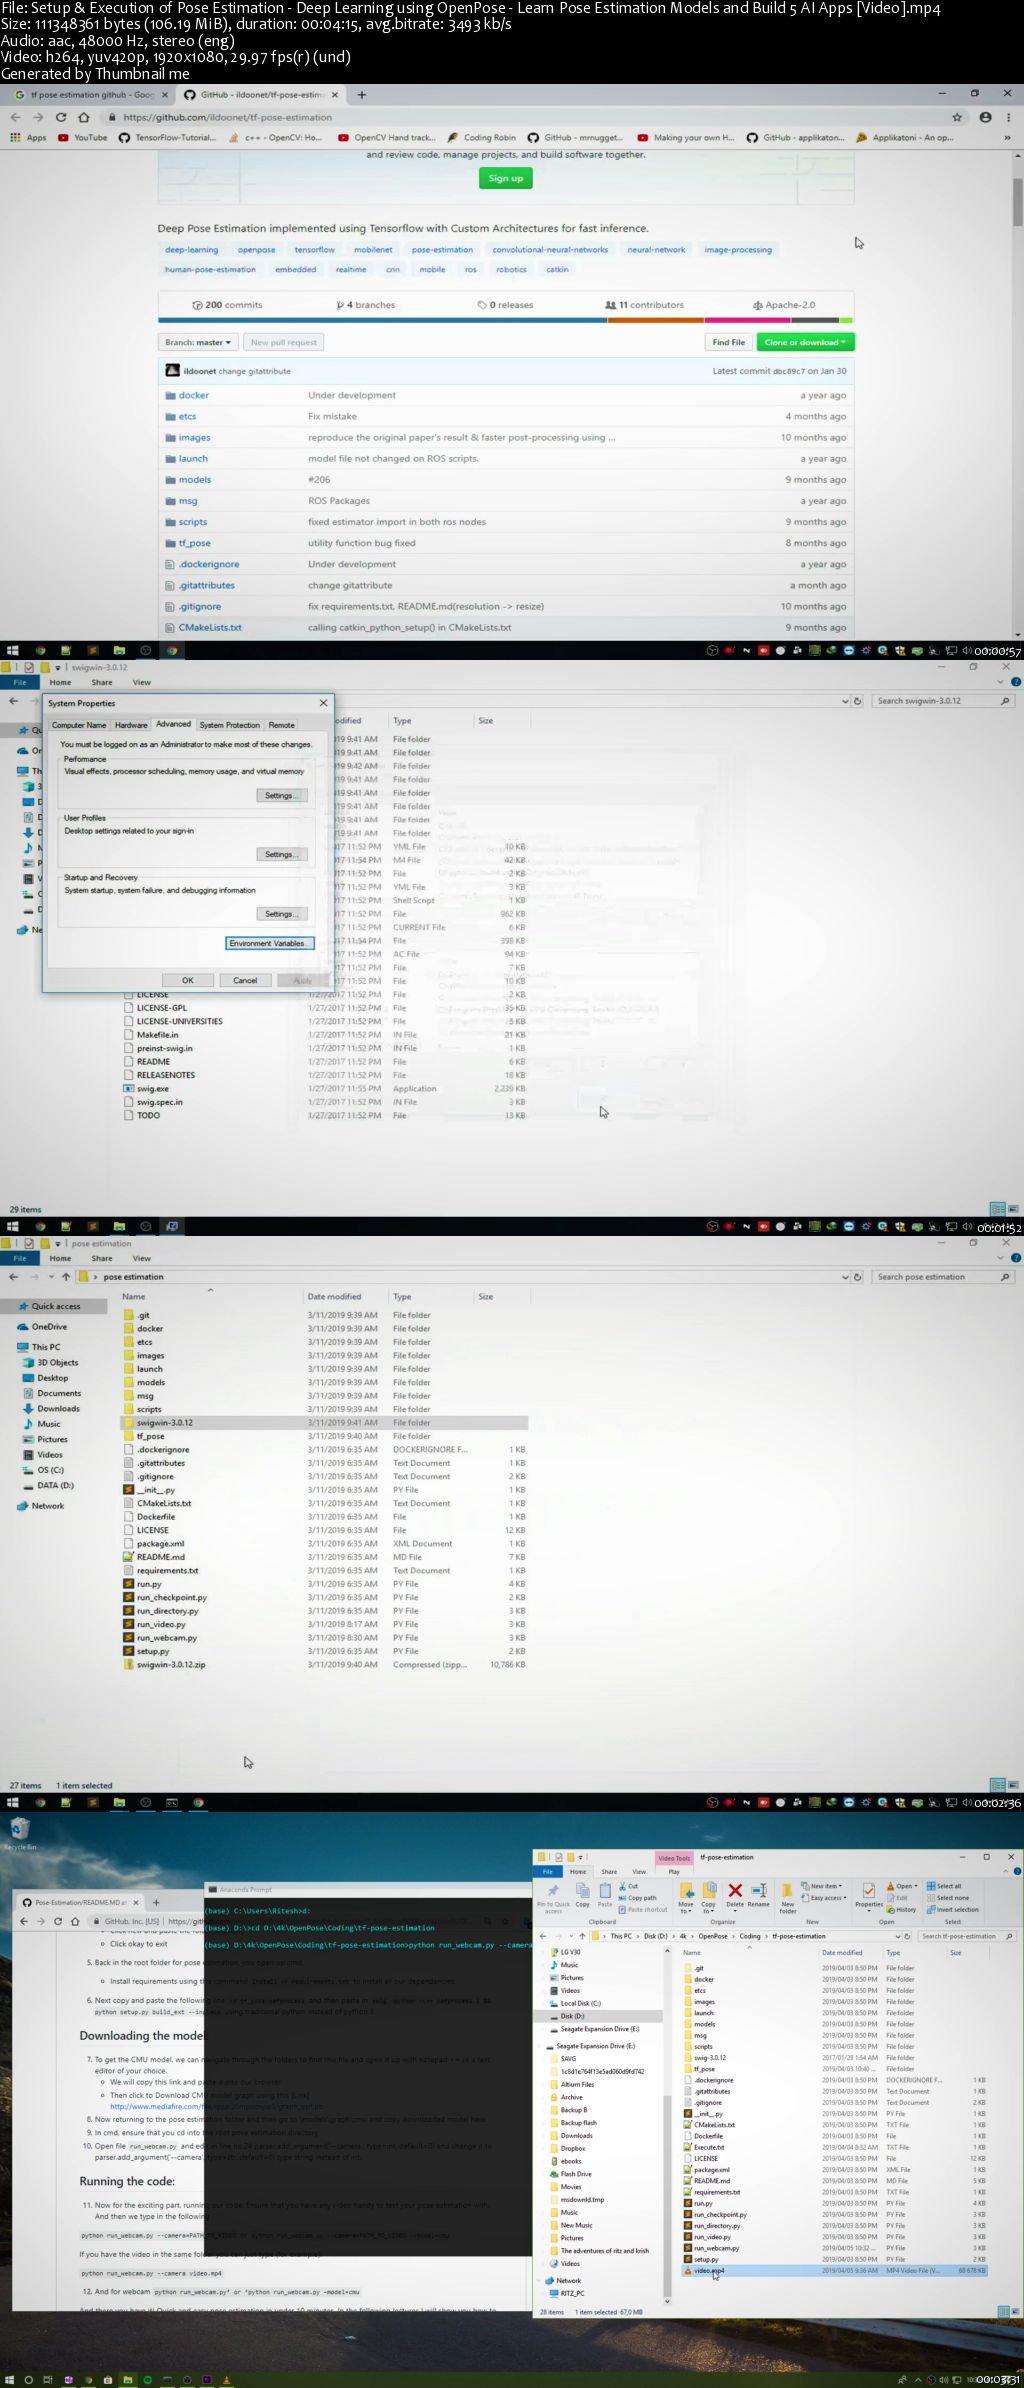Open the Coding Robin bookmark
This screenshot has height=2388, width=1024.
[482, 138]
